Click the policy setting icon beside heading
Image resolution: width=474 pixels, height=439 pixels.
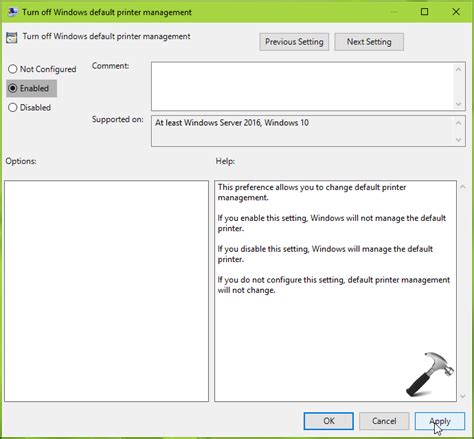click(12, 38)
